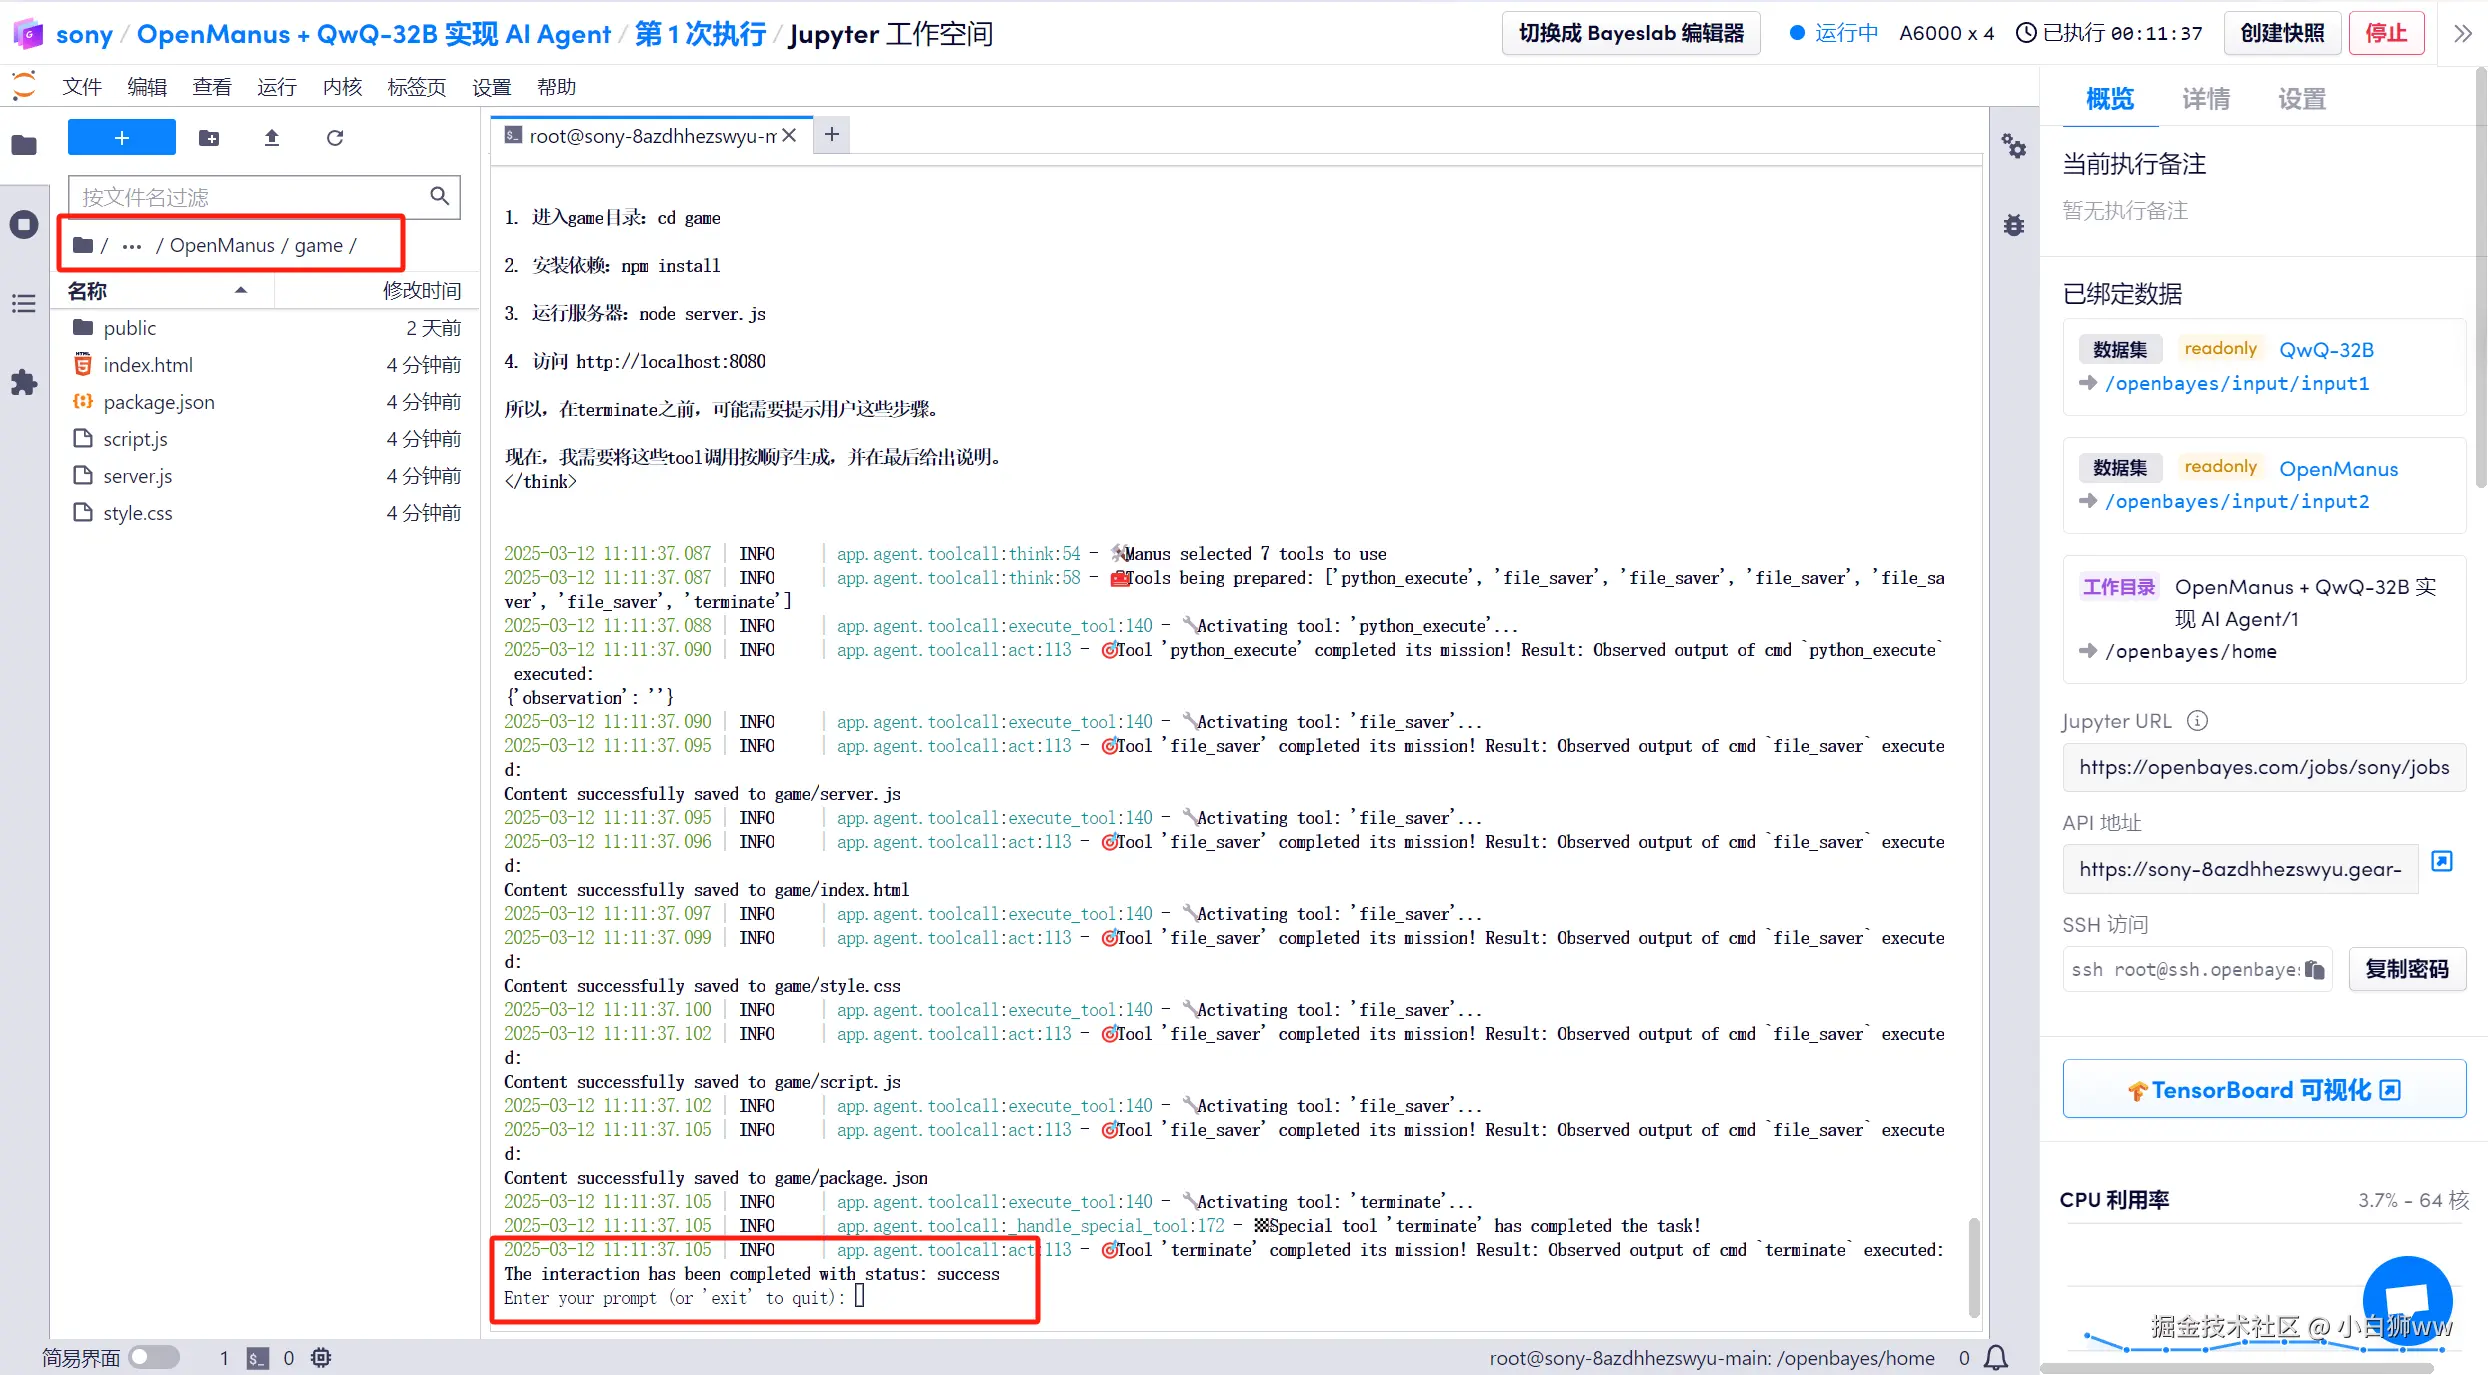Image resolution: width=2488 pixels, height=1375 pixels.
Task: Switch to the 详情 tab
Action: 2205,99
